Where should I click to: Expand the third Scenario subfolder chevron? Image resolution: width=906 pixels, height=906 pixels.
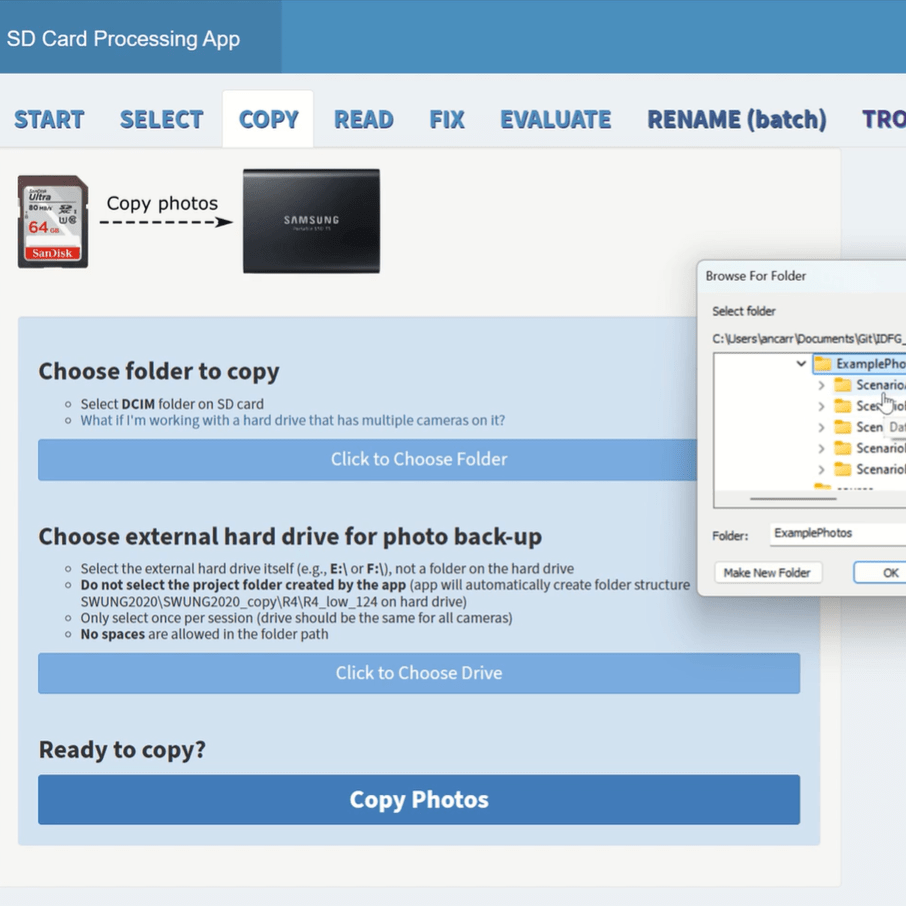click(821, 427)
